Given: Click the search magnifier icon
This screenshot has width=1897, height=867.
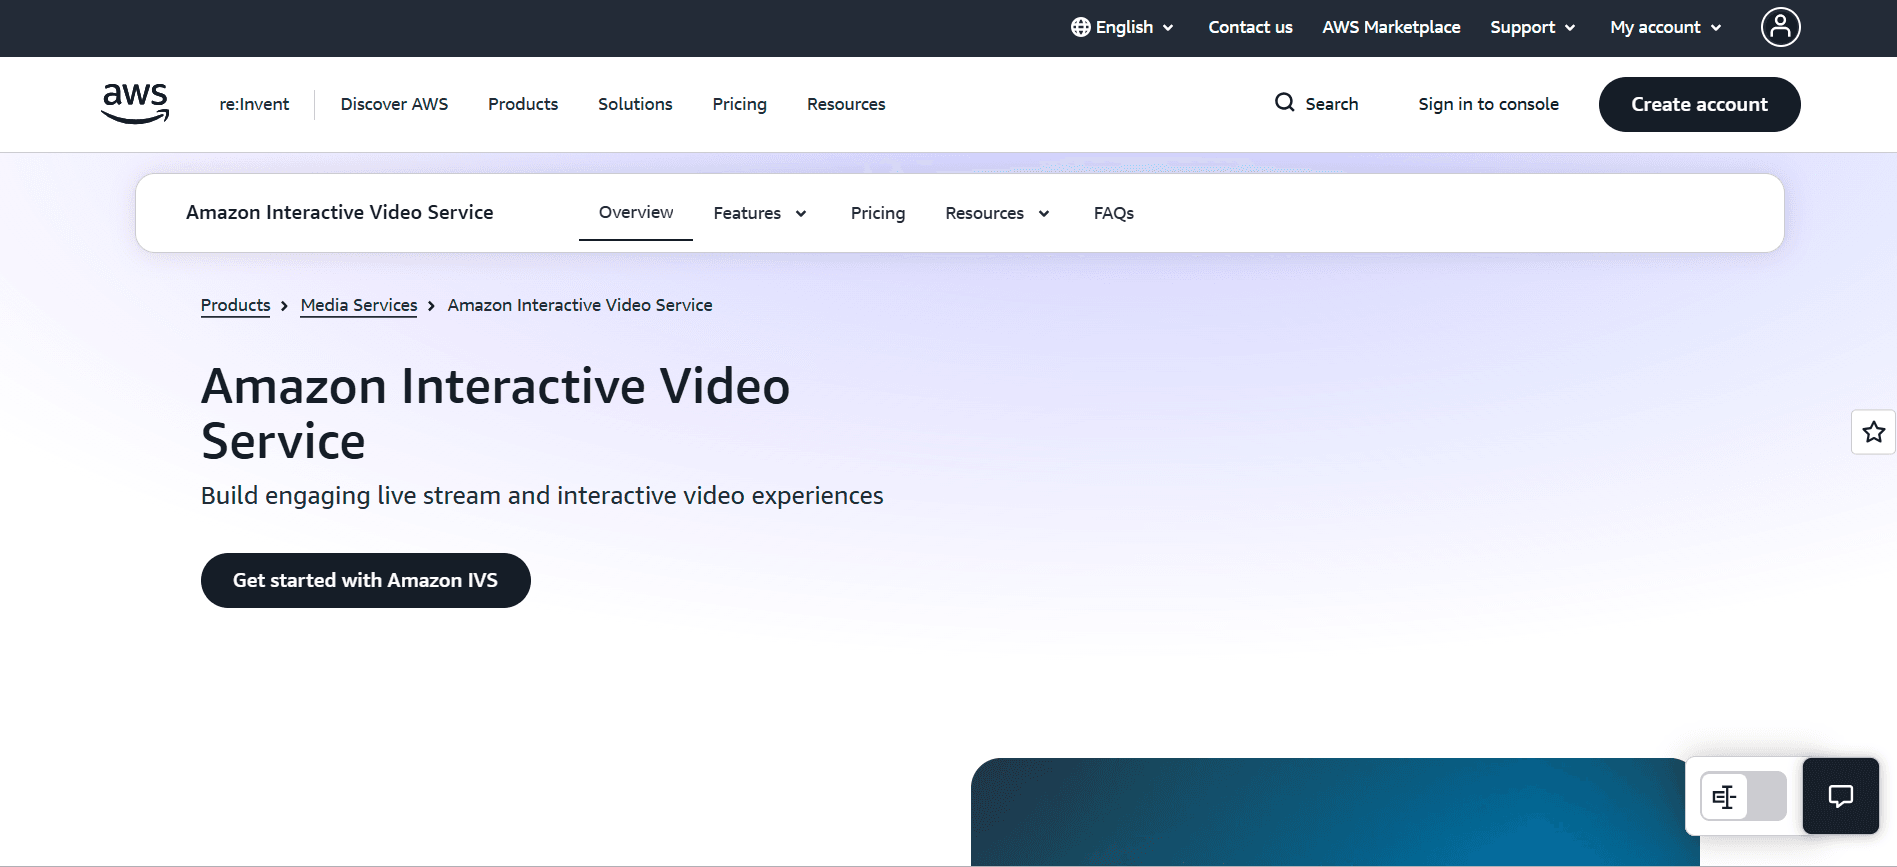Looking at the screenshot, I should pos(1284,102).
